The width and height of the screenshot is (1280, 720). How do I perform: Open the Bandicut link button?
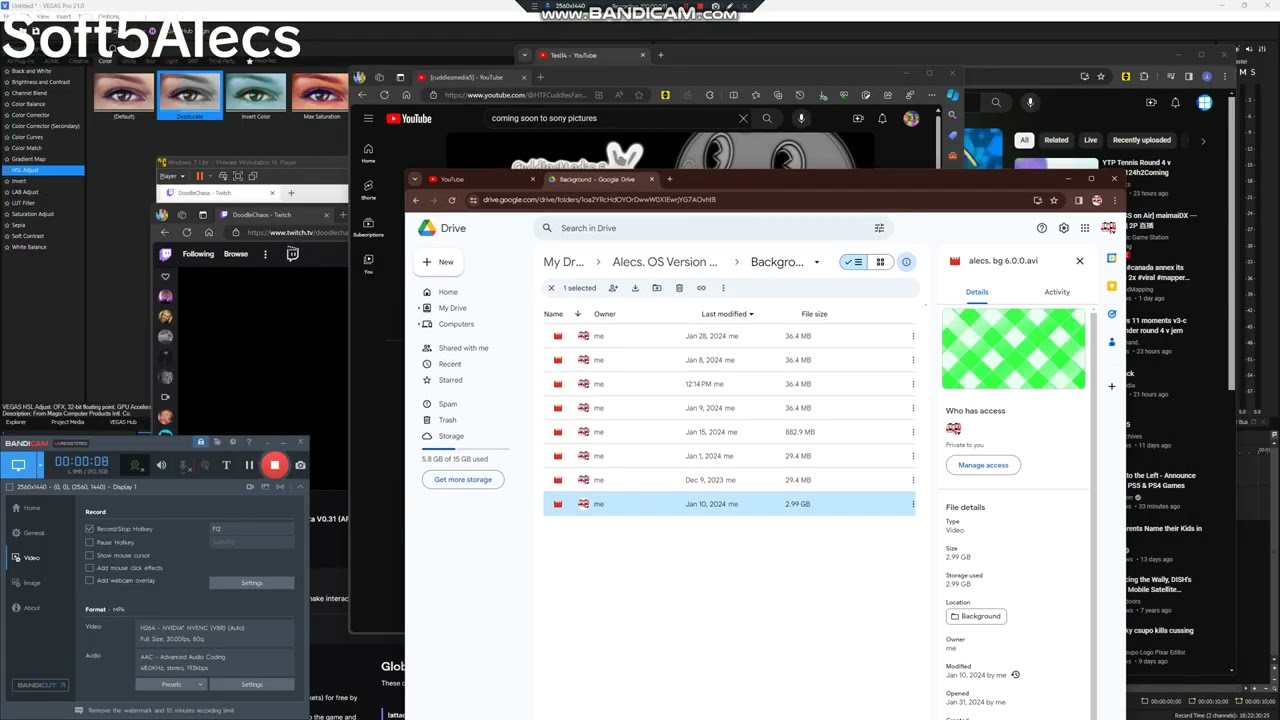40,685
